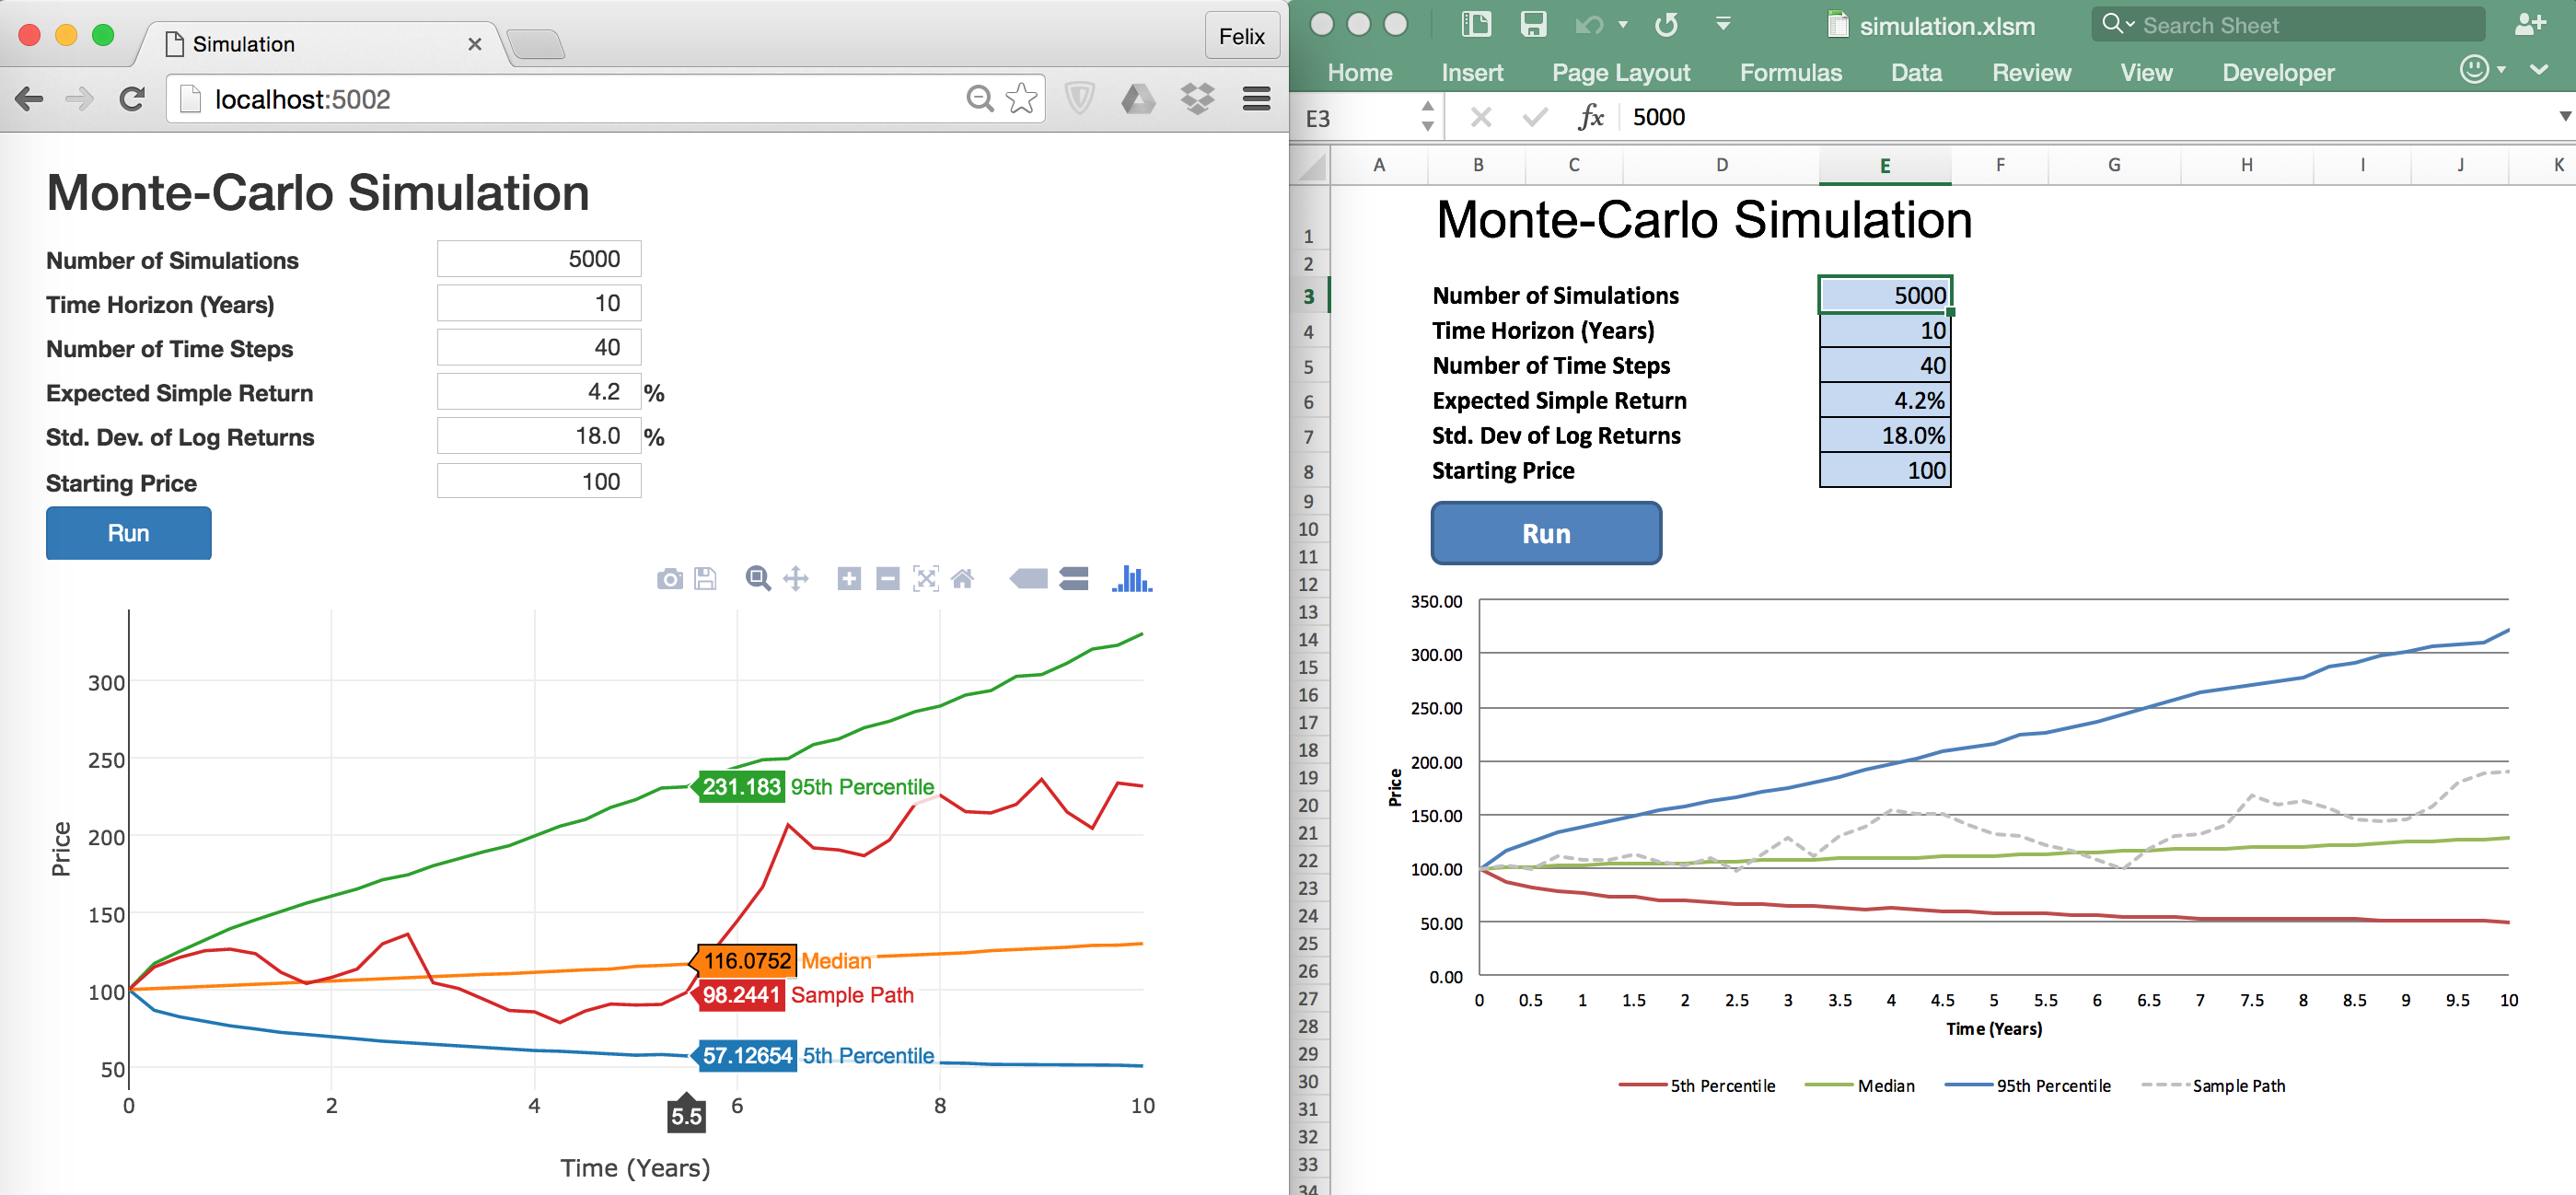Click the Excel share person-plus icon
Viewport: 2576px width, 1195px height.
(x=2530, y=25)
